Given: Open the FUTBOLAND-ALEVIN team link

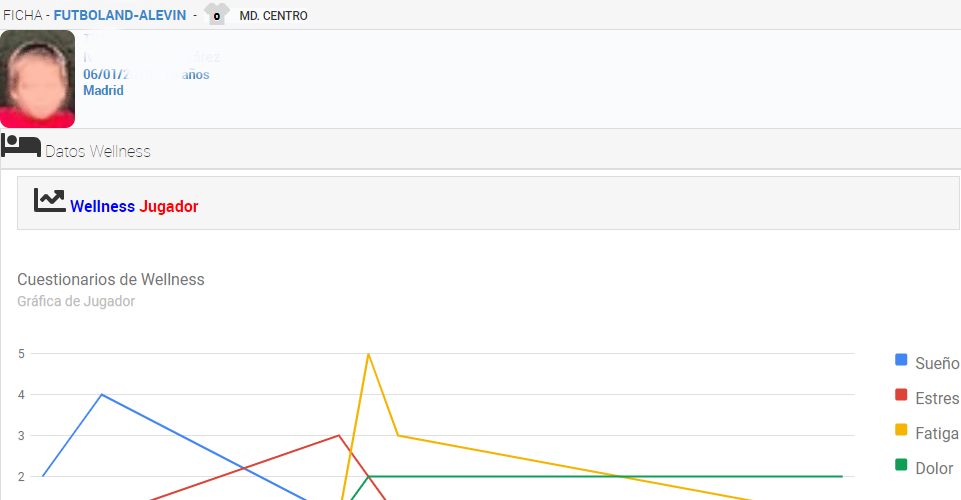Looking at the screenshot, I should (x=119, y=16).
